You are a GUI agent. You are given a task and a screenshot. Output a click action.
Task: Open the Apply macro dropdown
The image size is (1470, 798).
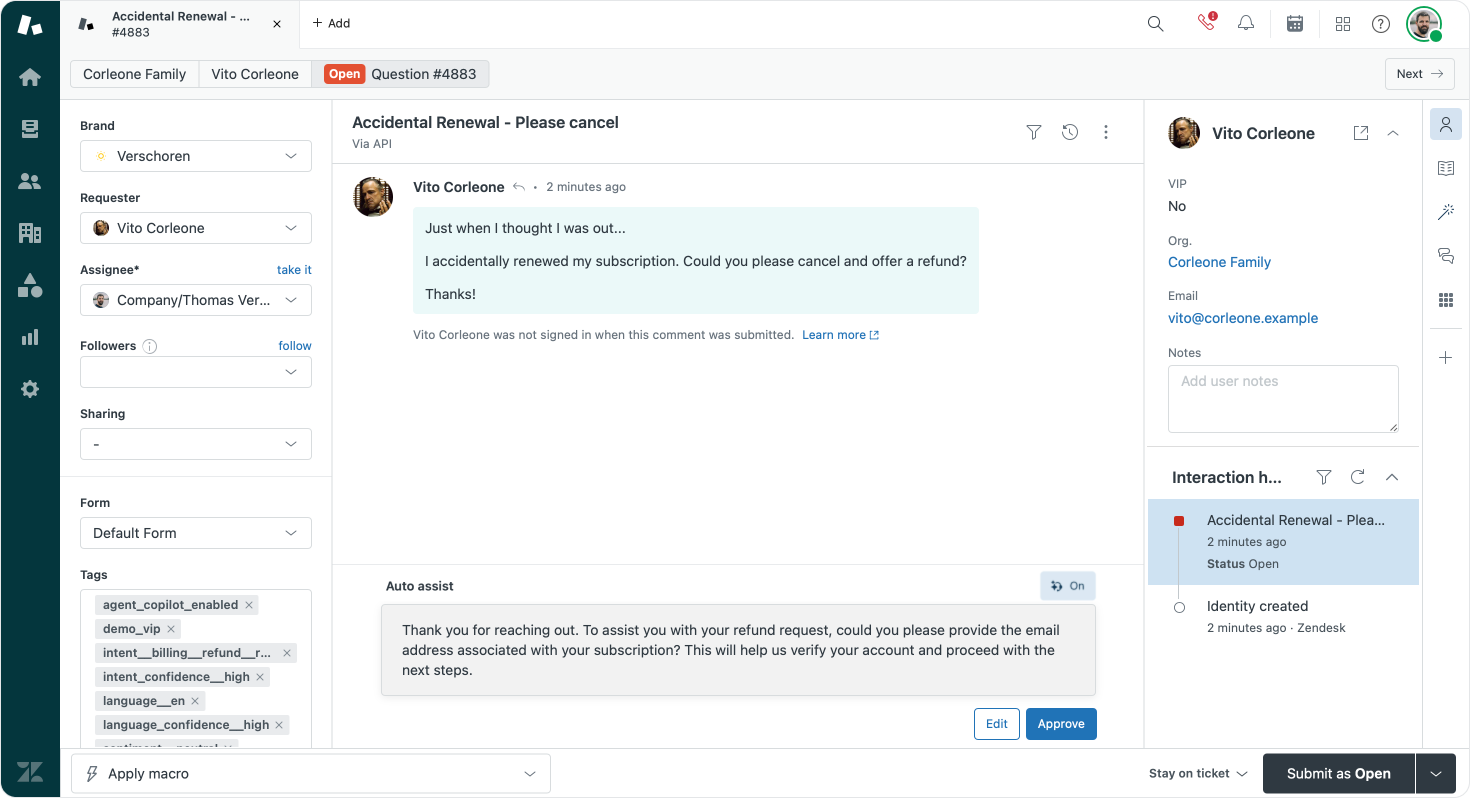coord(311,774)
